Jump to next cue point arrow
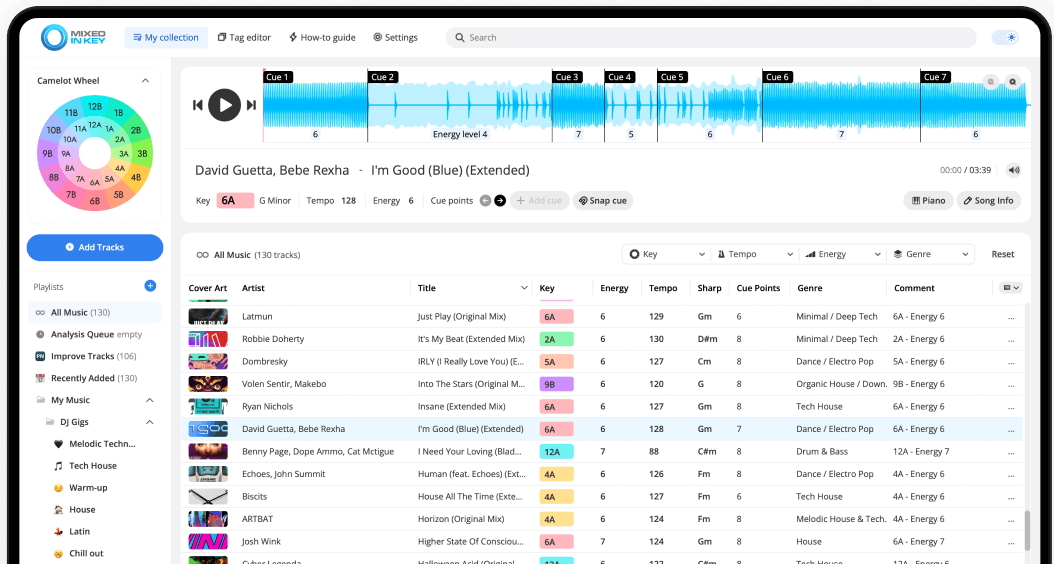The height and width of the screenshot is (564, 1054). [500, 201]
